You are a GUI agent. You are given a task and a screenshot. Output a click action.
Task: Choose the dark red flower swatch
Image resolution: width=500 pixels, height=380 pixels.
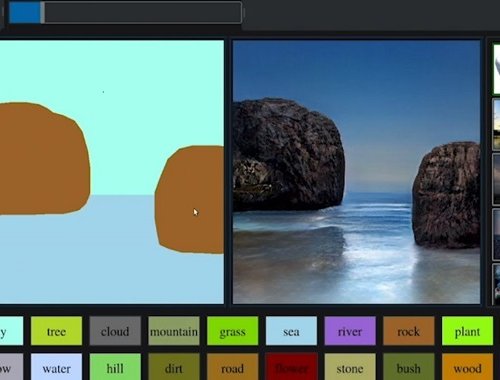[x=291, y=367]
